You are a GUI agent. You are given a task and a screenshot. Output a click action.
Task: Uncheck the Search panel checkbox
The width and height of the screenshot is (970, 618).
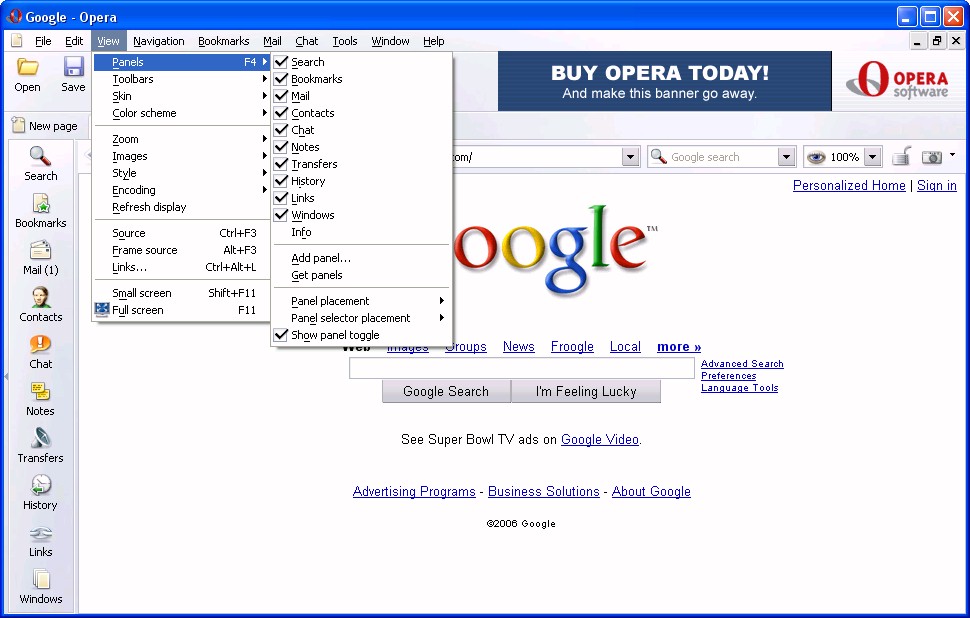click(281, 62)
